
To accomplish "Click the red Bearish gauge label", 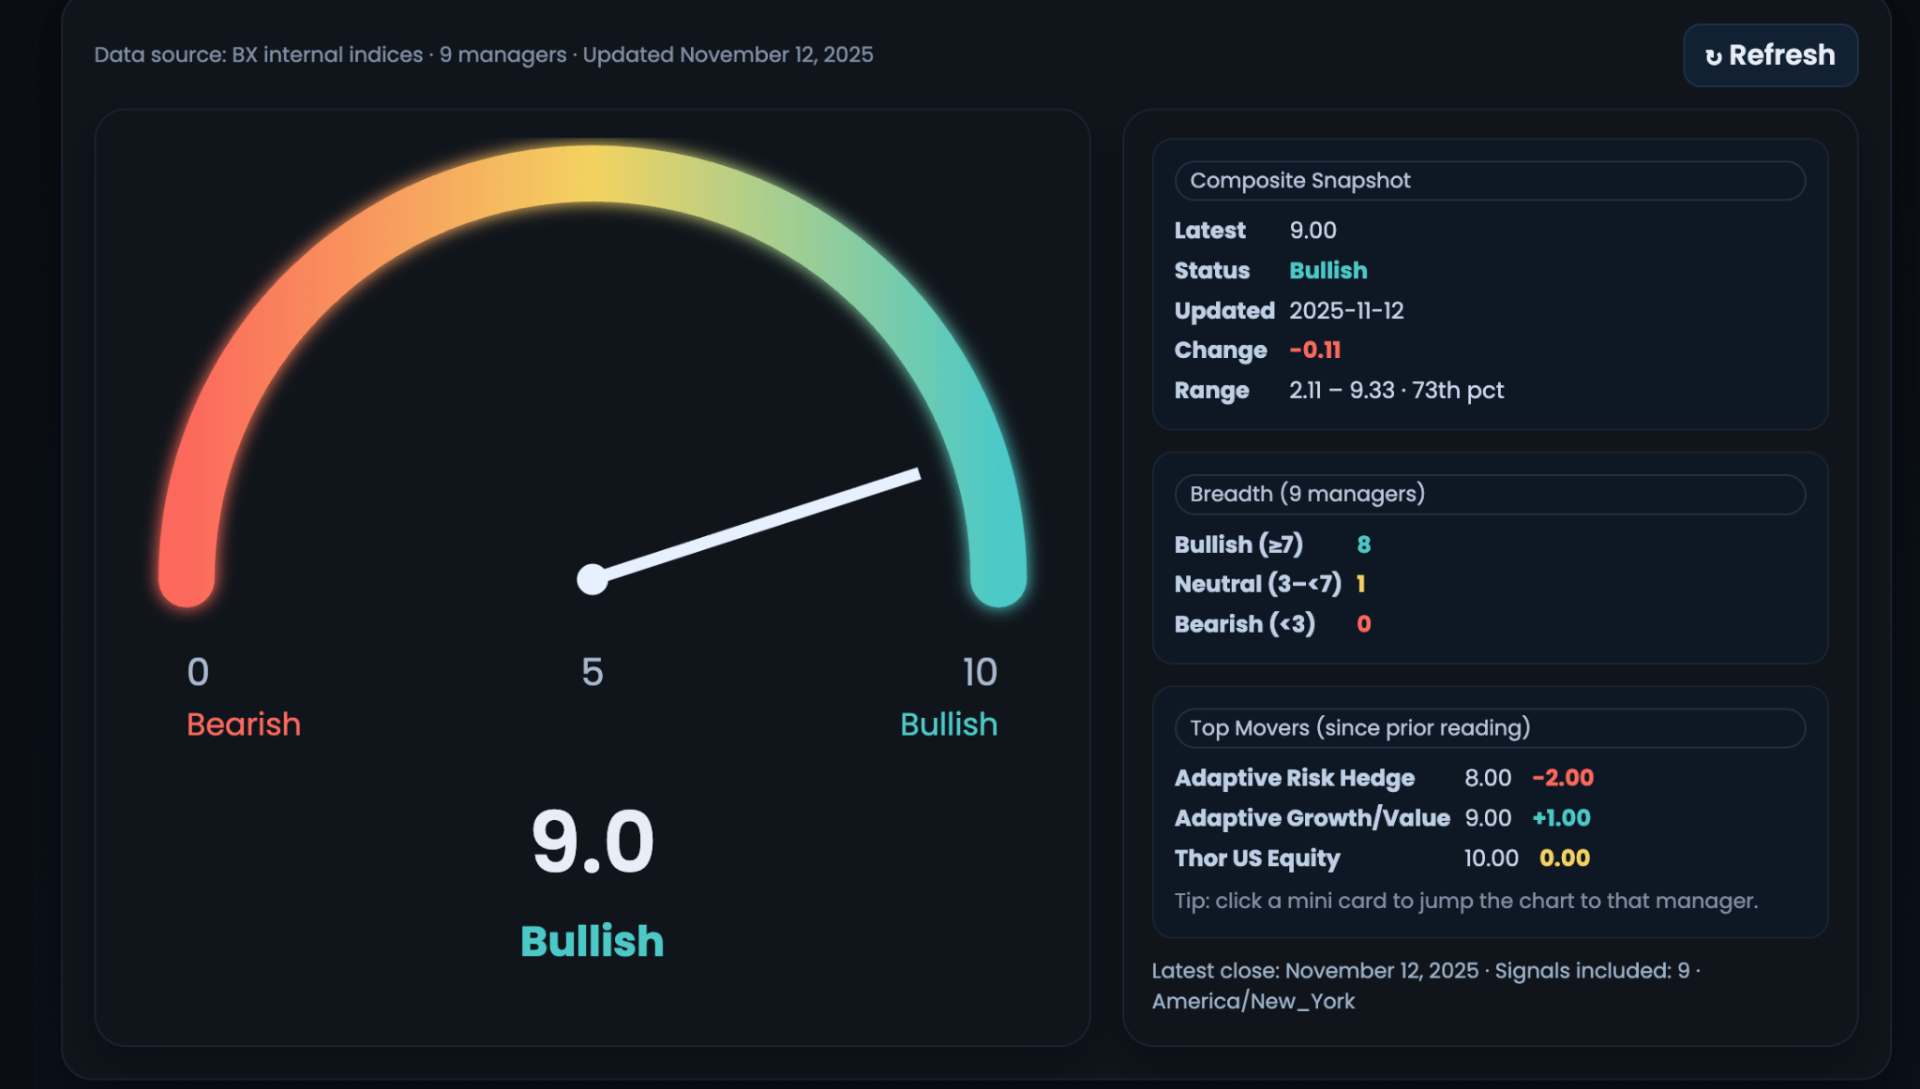I will coord(243,724).
